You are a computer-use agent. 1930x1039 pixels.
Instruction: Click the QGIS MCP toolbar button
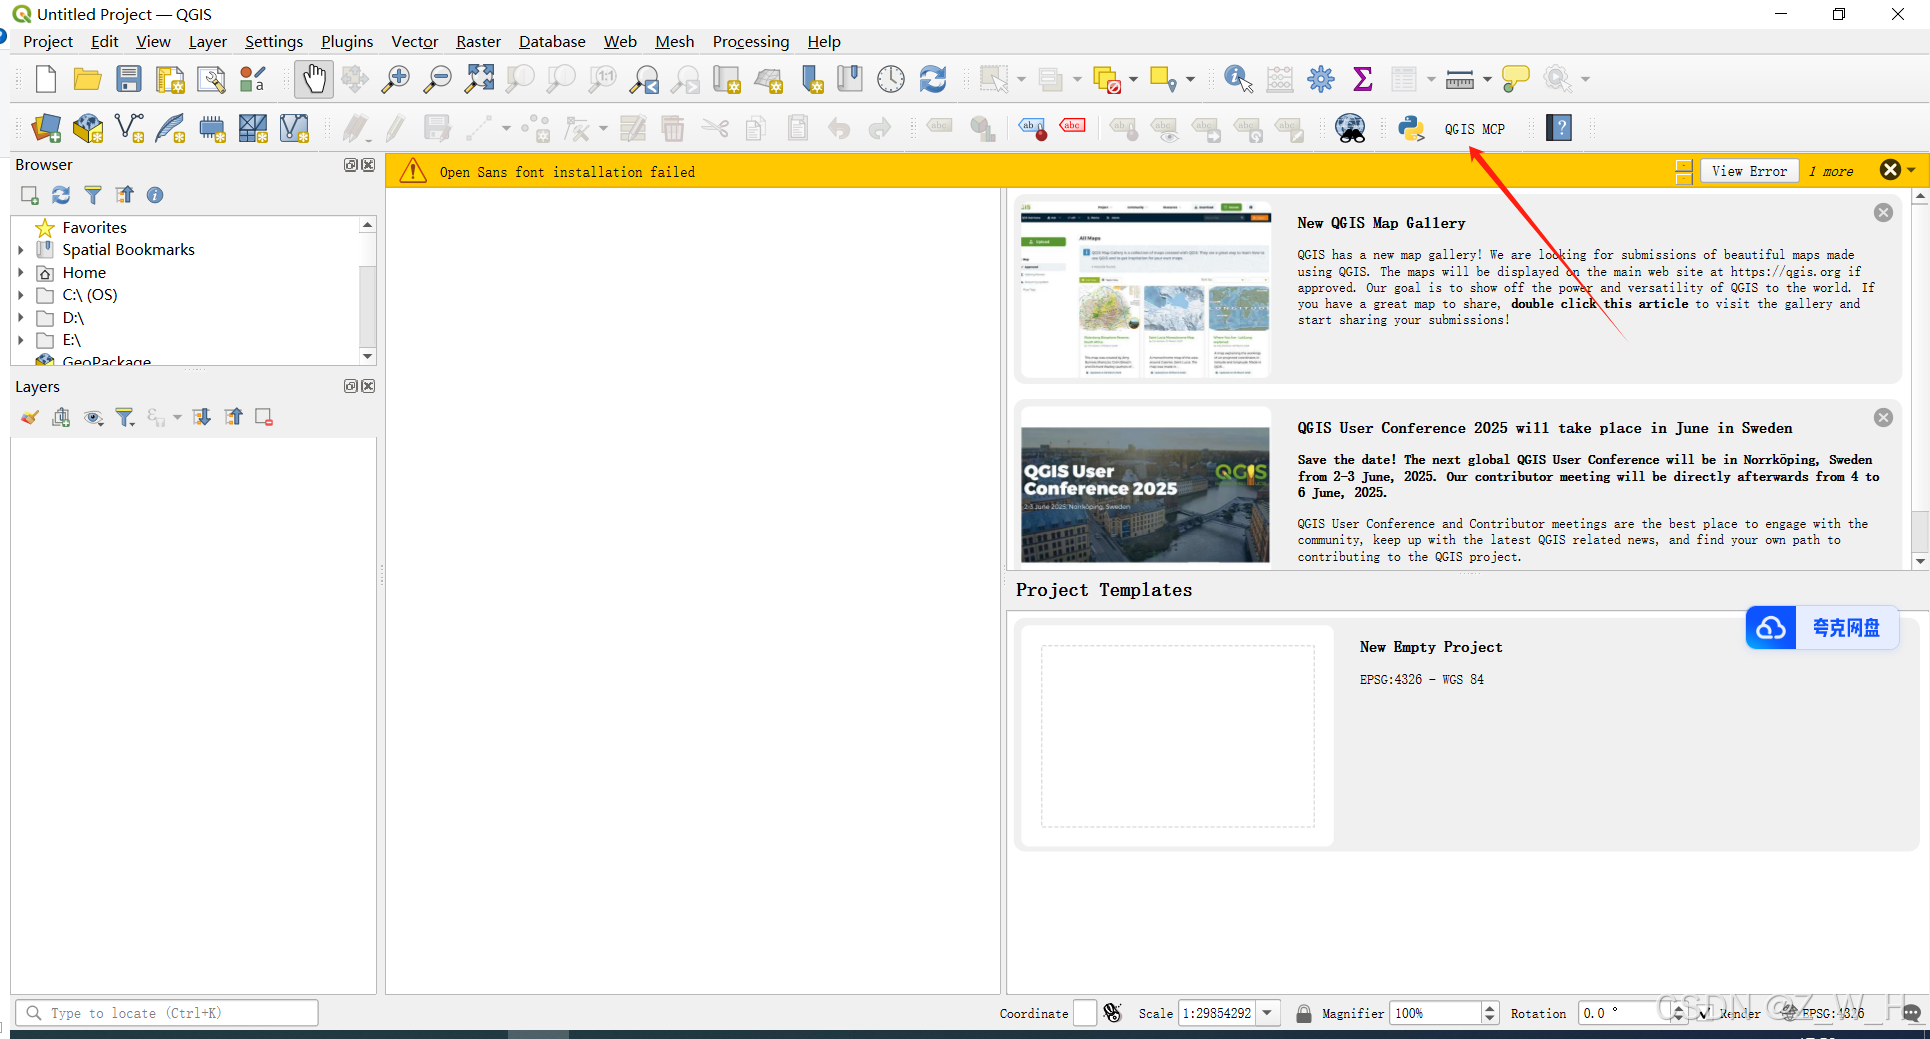(x=1474, y=129)
